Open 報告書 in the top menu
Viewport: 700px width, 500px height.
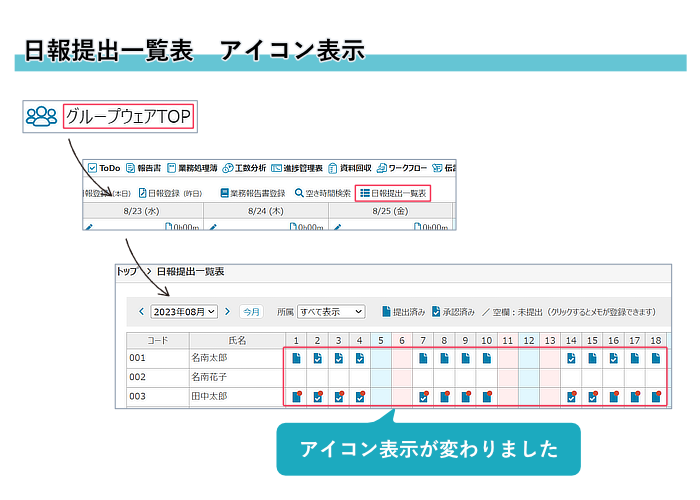[x=150, y=168]
